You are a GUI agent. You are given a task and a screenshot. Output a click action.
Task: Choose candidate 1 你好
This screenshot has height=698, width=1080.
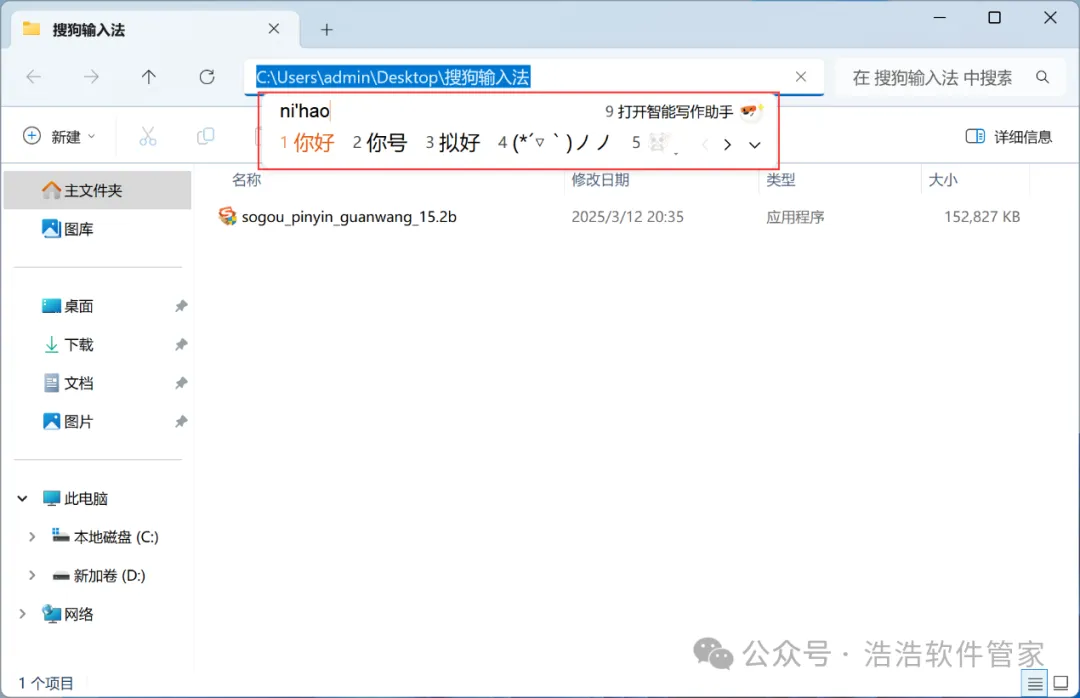click(x=307, y=143)
